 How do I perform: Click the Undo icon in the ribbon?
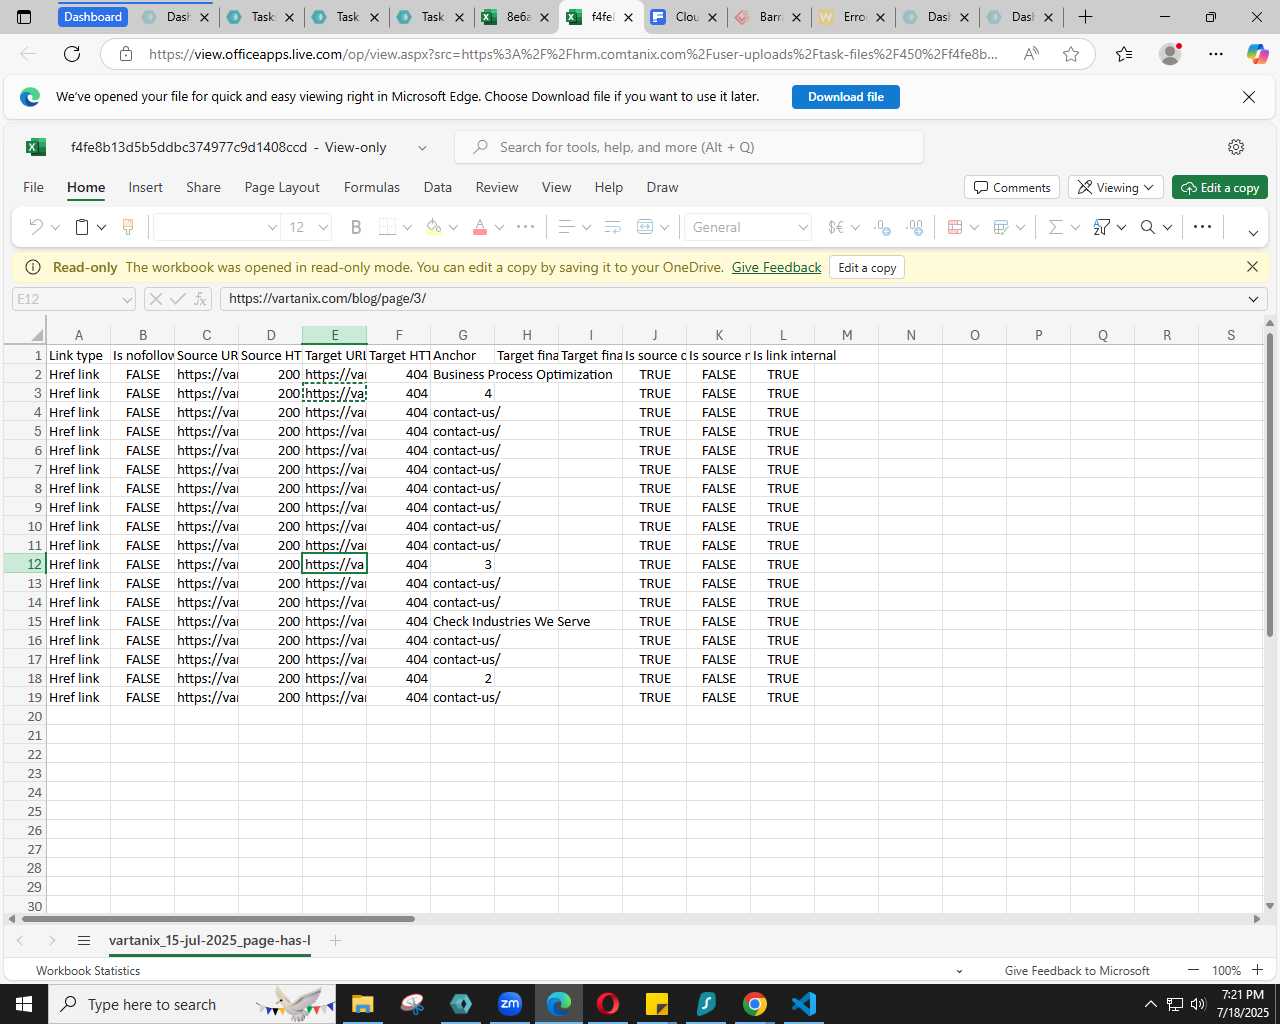[36, 227]
